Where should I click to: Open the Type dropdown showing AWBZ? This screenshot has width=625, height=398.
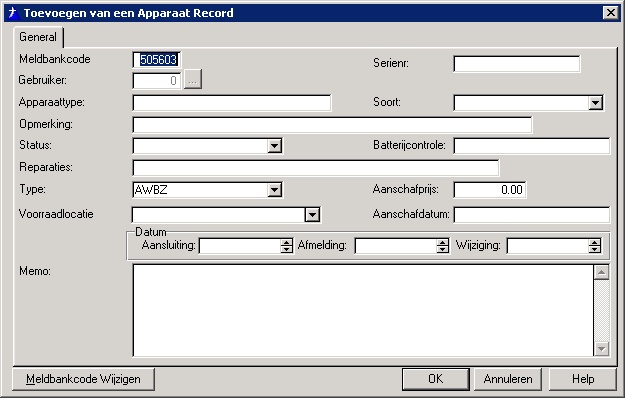274,190
